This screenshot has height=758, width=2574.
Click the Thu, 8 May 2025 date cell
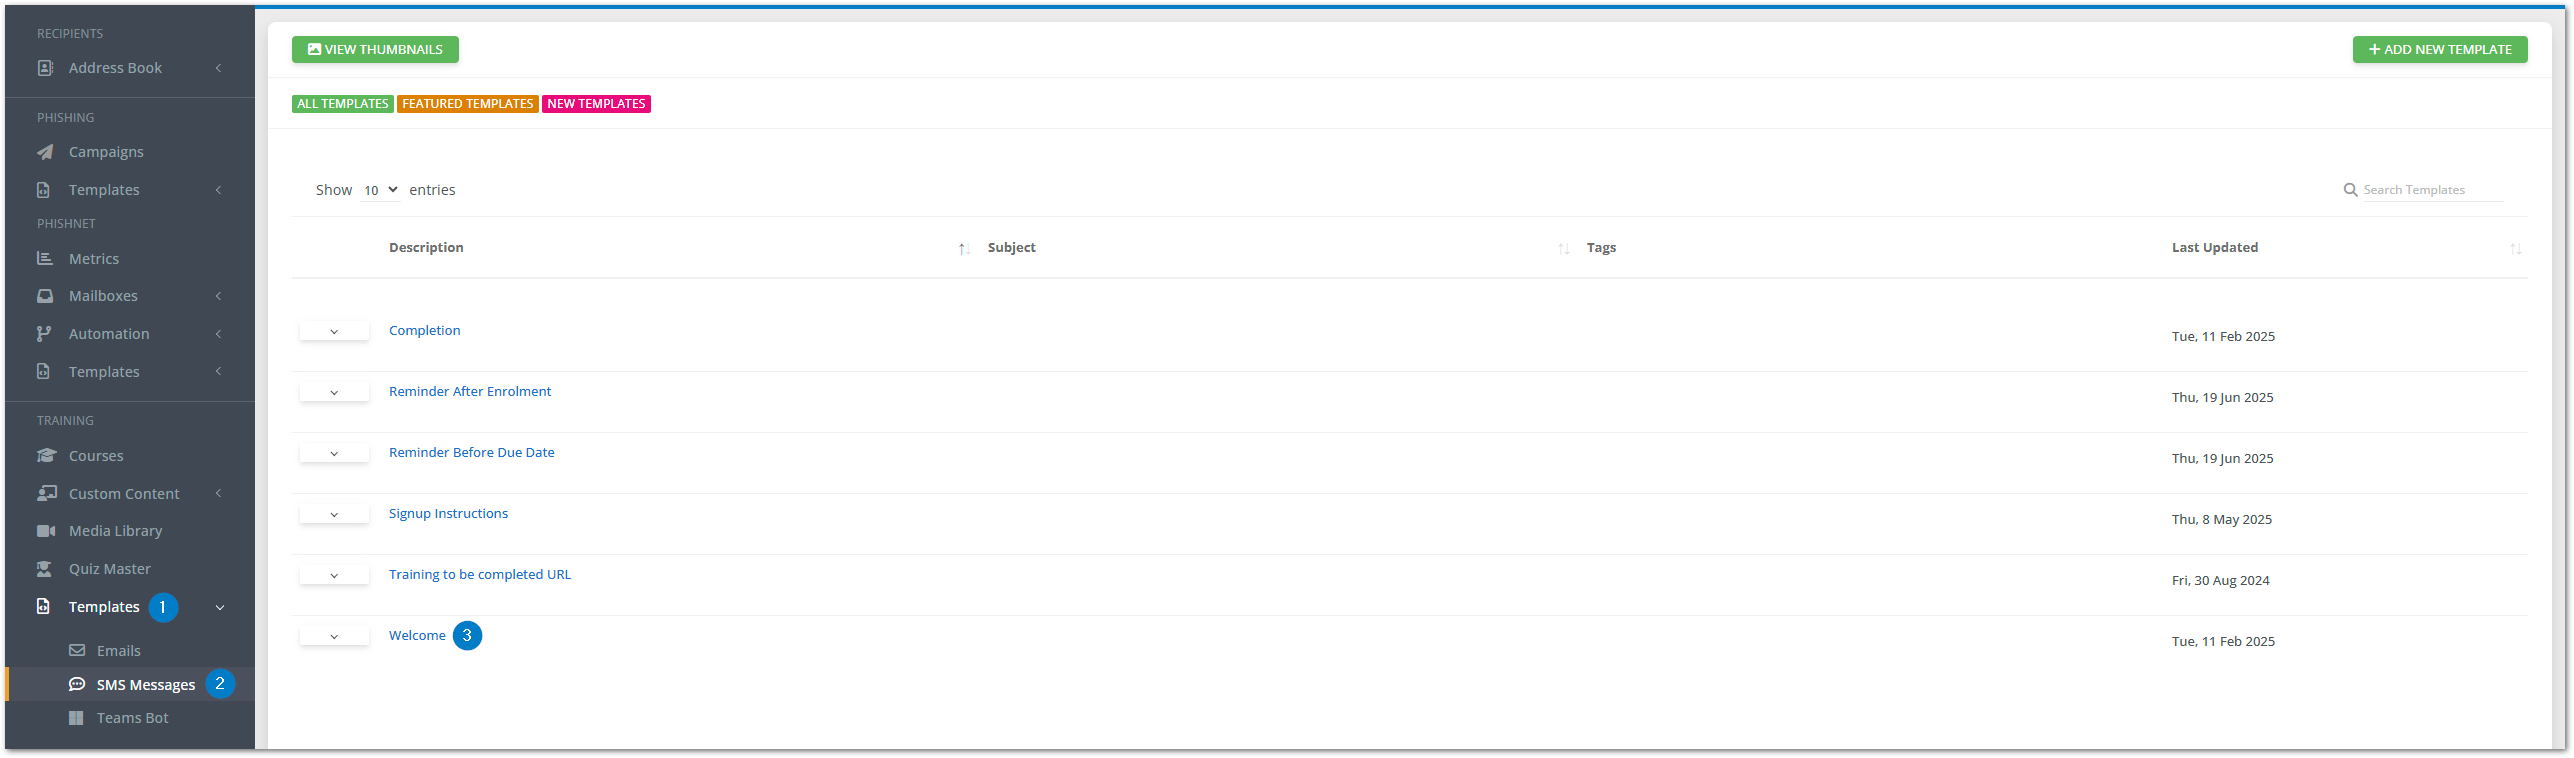coord(2221,520)
